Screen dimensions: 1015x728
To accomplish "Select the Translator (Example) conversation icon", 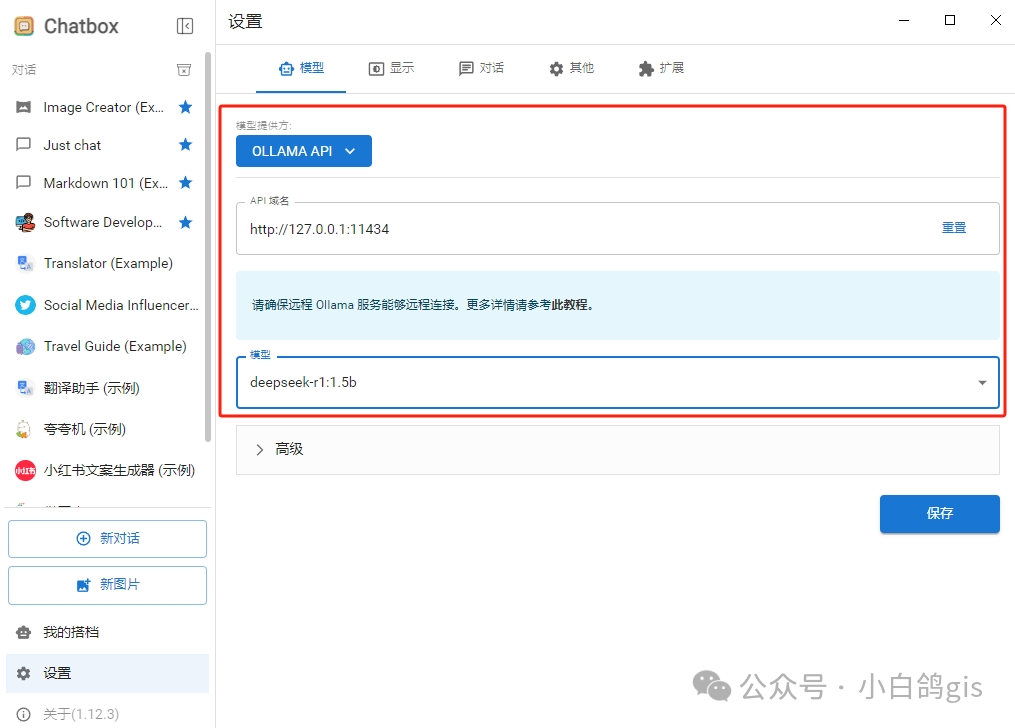I will coord(24,263).
